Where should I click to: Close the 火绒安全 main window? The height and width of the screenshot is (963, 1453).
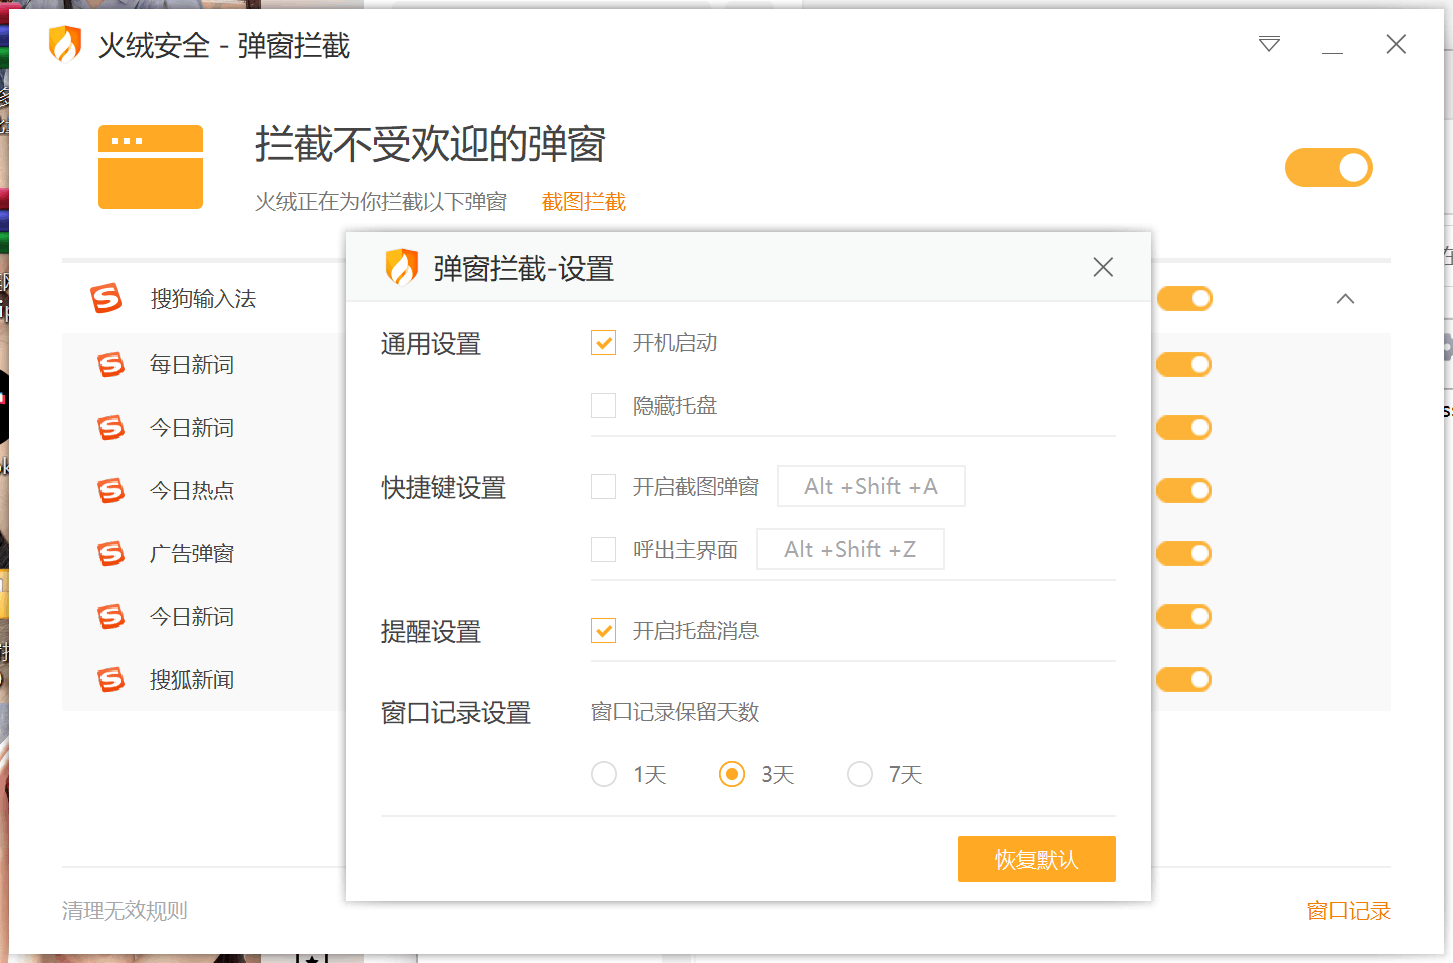tap(1396, 44)
